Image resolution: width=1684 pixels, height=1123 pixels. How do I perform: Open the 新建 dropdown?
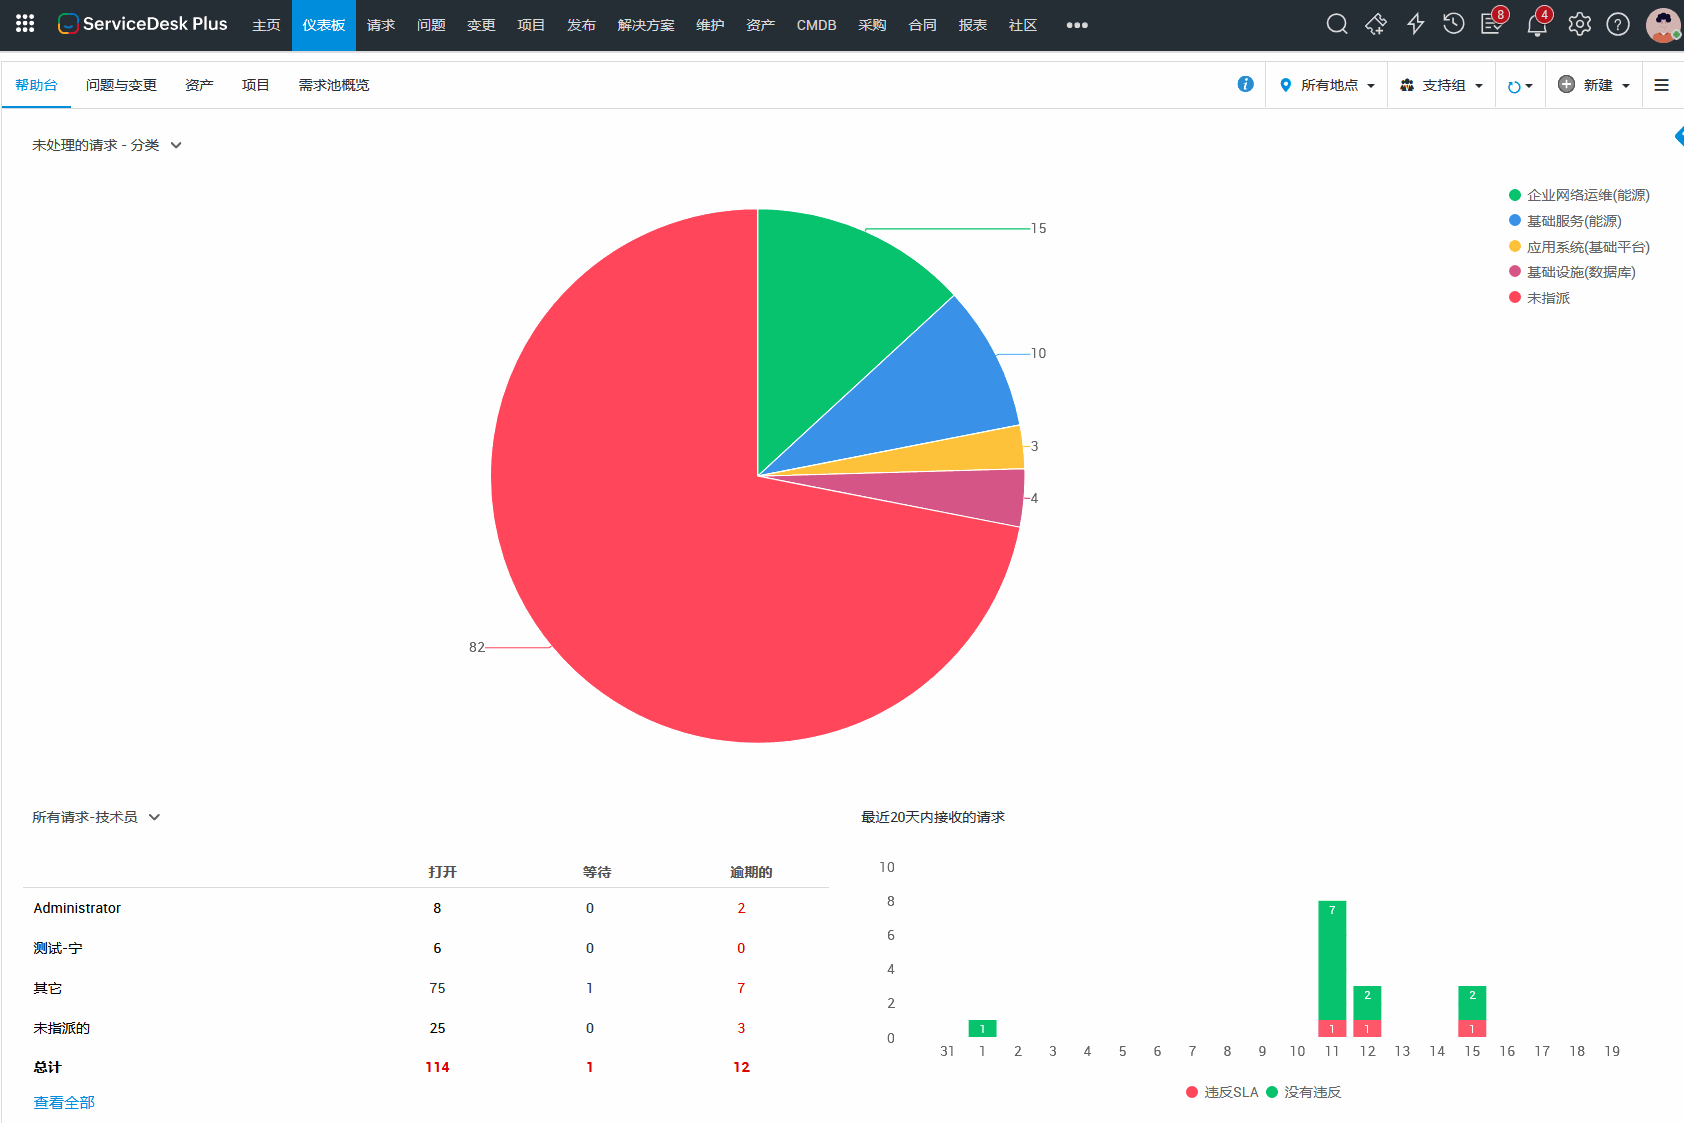pos(1594,85)
